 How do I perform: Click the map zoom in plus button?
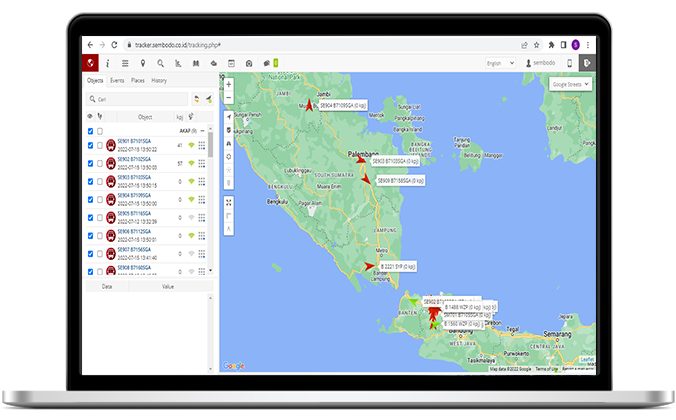(229, 85)
